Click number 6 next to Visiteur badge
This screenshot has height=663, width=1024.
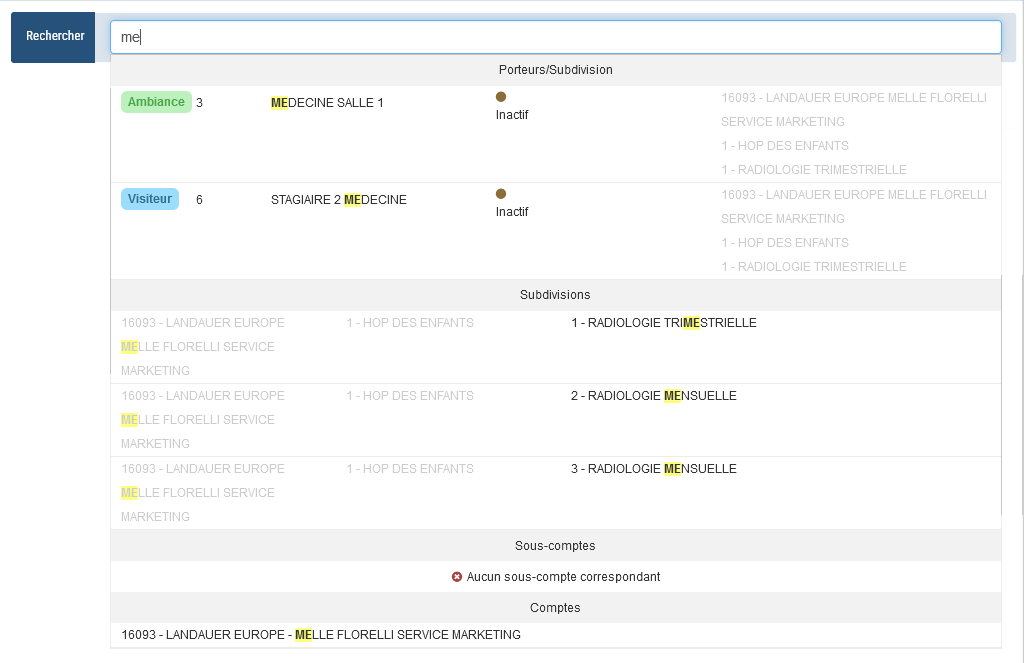click(199, 200)
